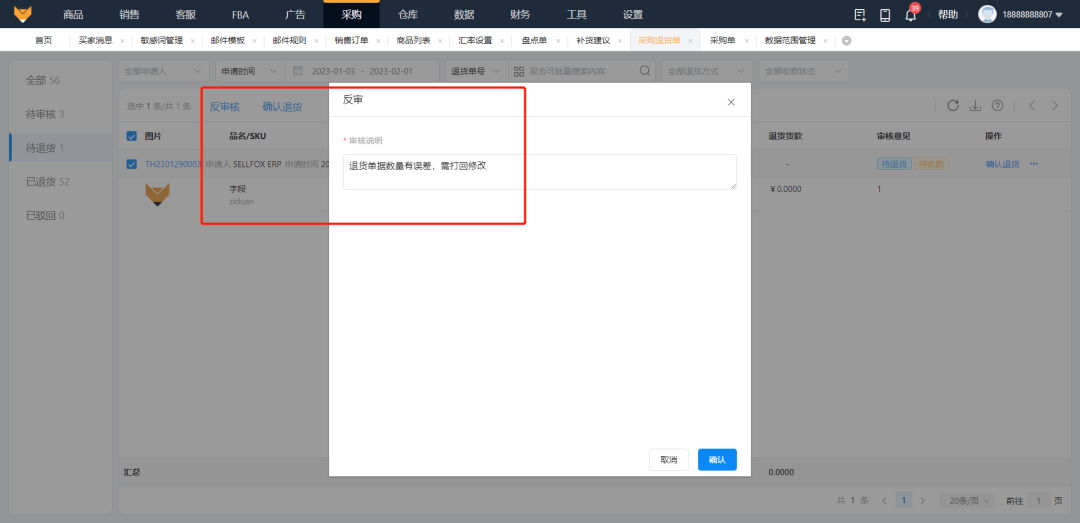Click the 帮助 help link
Viewport: 1080px width, 523px height.
[x=948, y=14]
